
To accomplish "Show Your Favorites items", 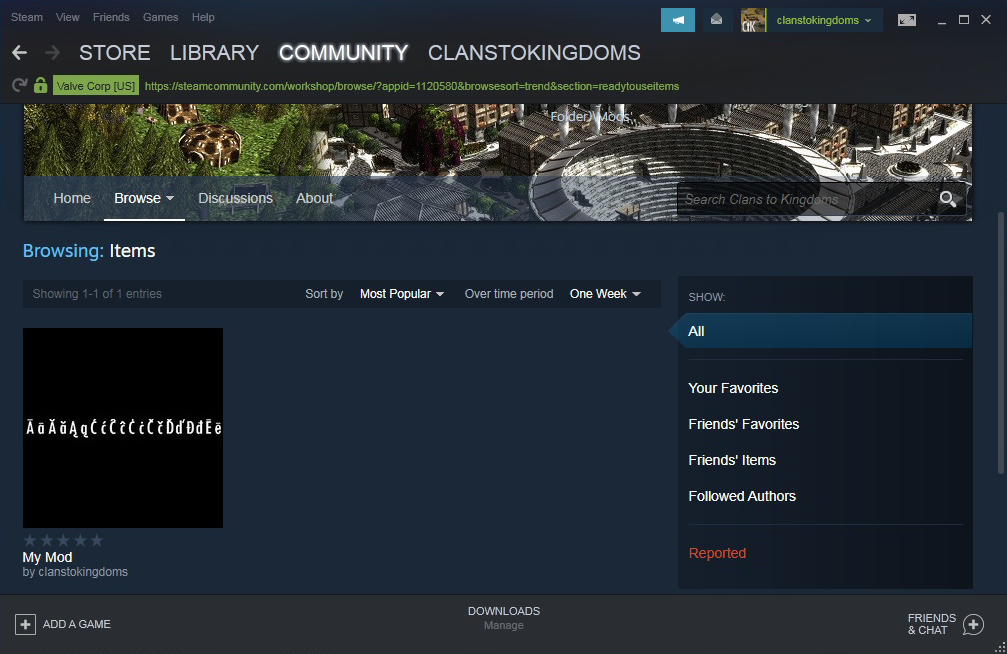I will [x=733, y=388].
